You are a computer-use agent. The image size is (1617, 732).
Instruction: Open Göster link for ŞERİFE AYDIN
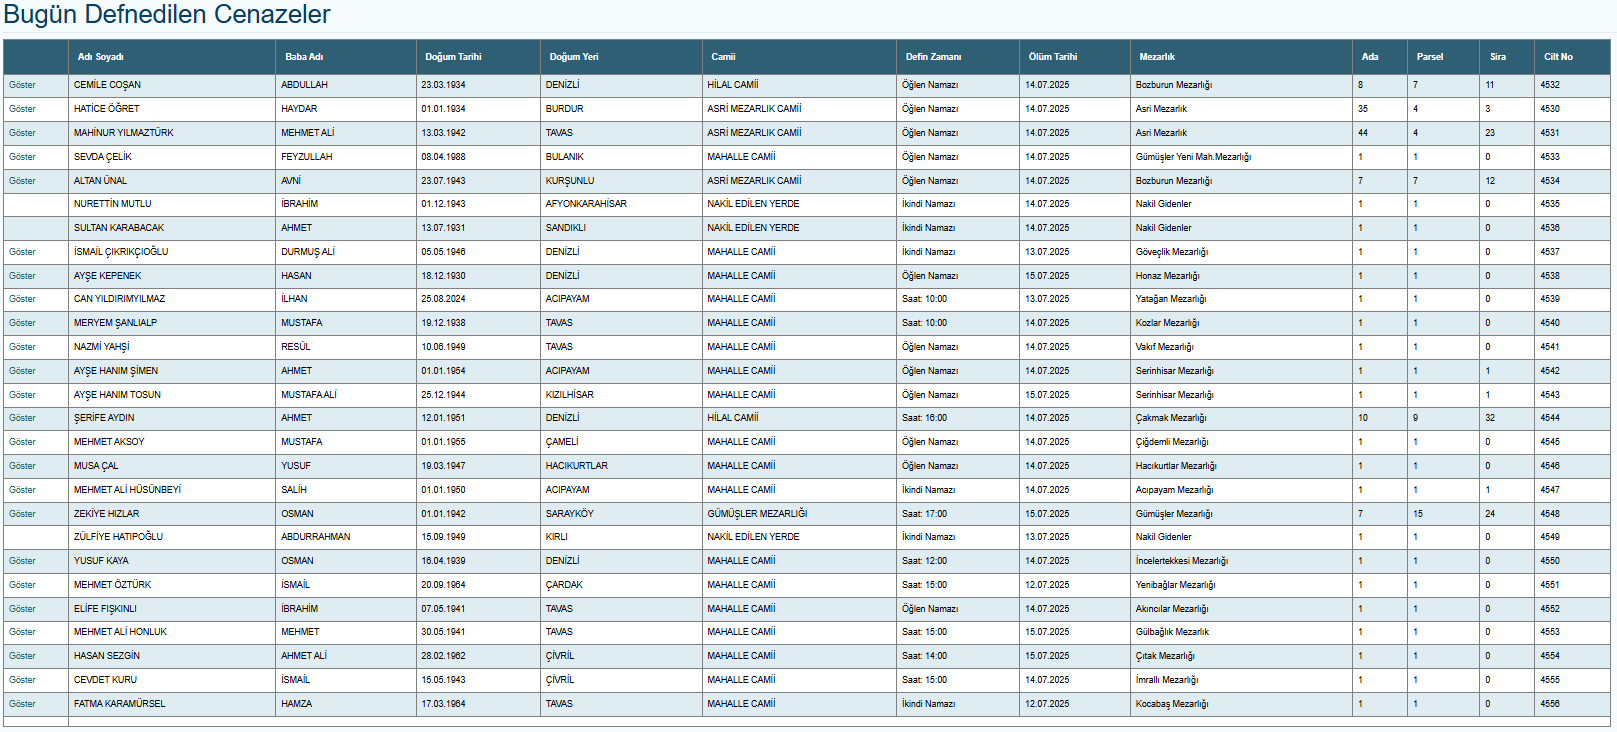pos(22,418)
